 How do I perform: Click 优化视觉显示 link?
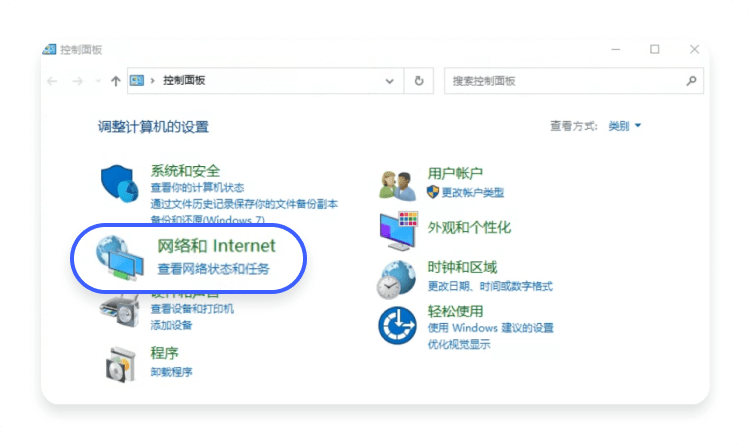pos(459,345)
